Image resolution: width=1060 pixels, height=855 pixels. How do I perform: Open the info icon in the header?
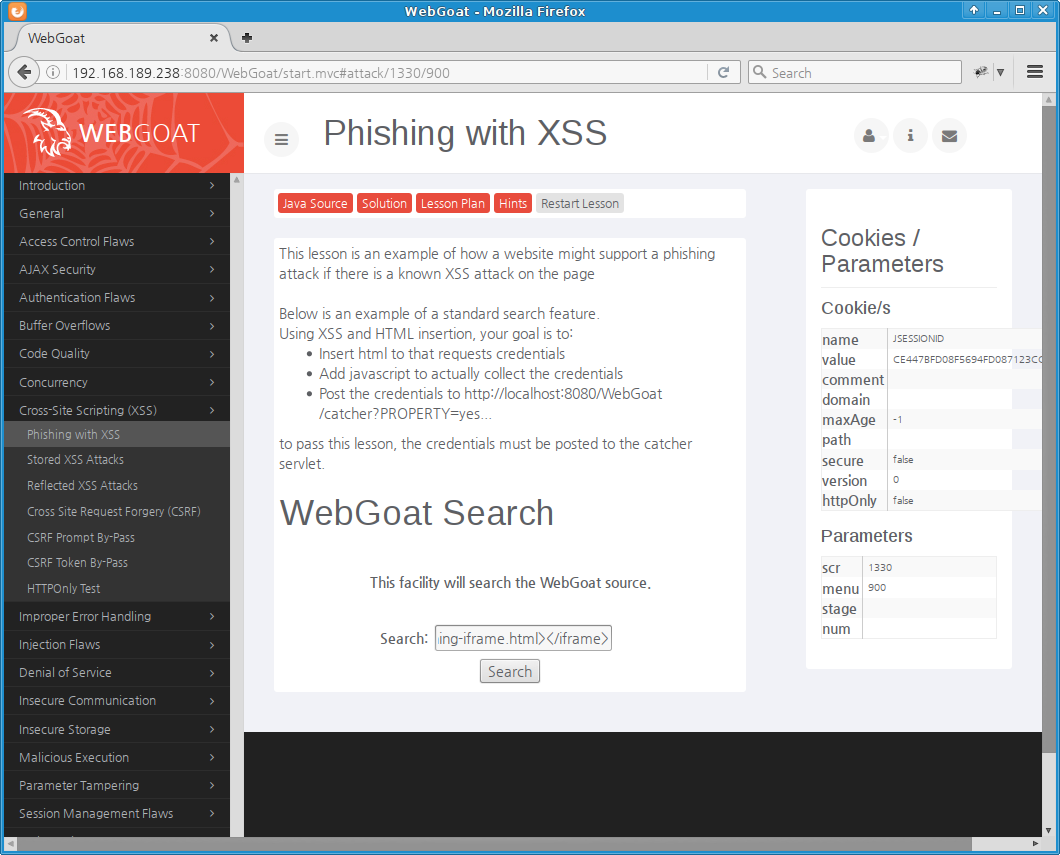[x=910, y=136]
